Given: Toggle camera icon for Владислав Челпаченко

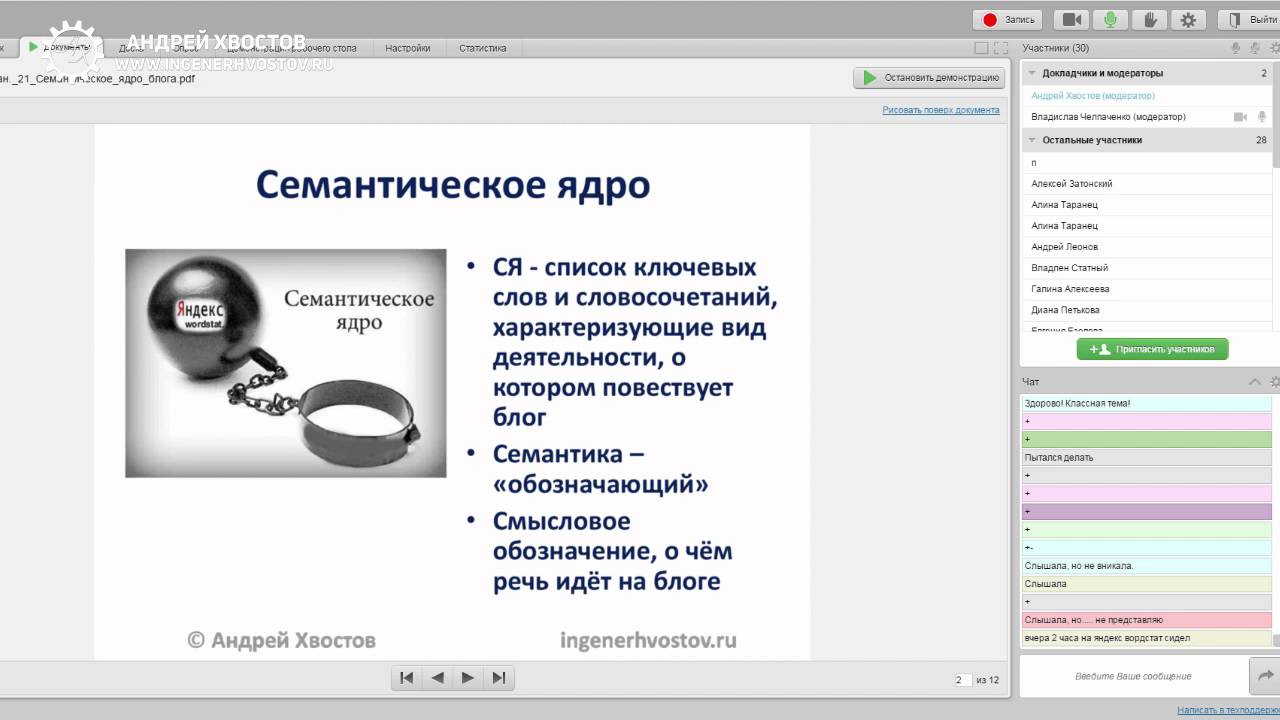Looking at the screenshot, I should [x=1240, y=117].
